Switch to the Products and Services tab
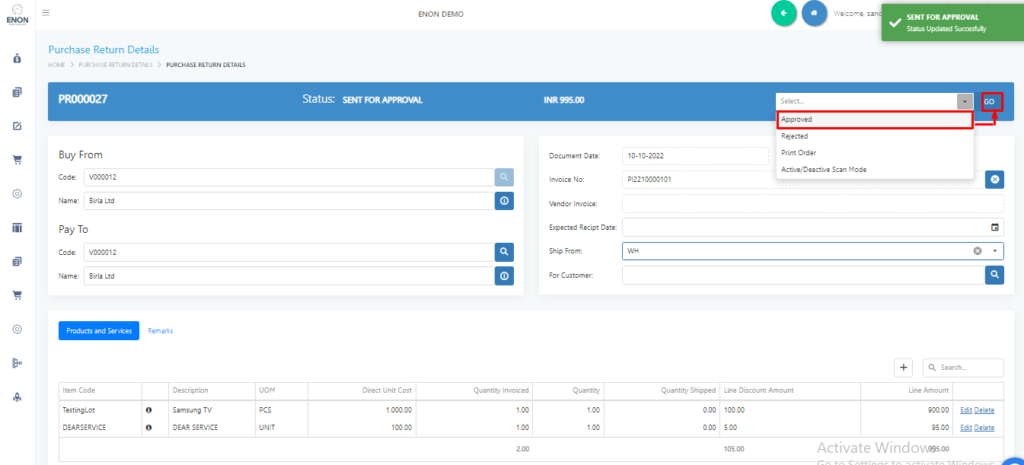The width and height of the screenshot is (1024, 465). [99, 331]
